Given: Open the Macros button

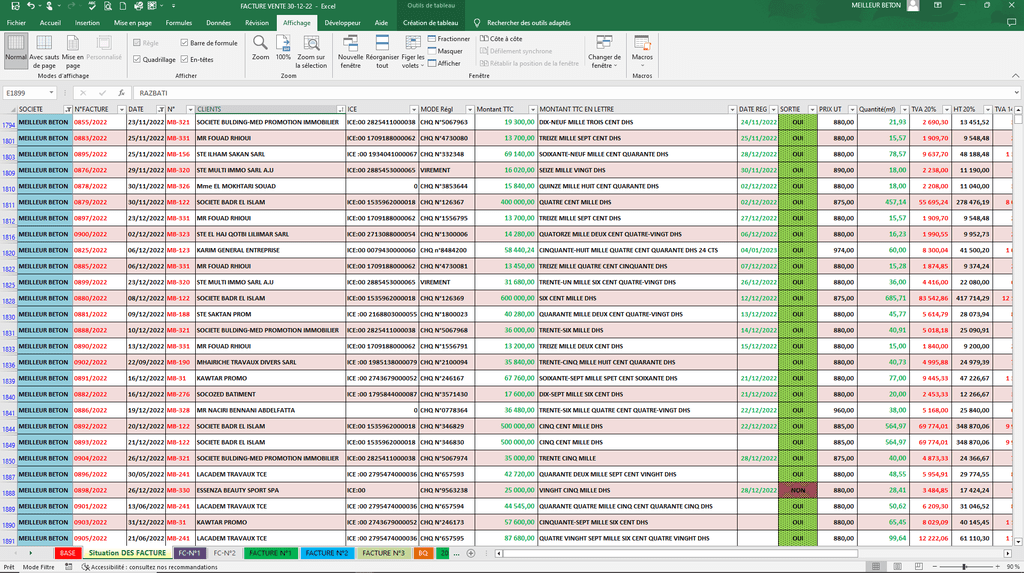Looking at the screenshot, I should (x=642, y=51).
